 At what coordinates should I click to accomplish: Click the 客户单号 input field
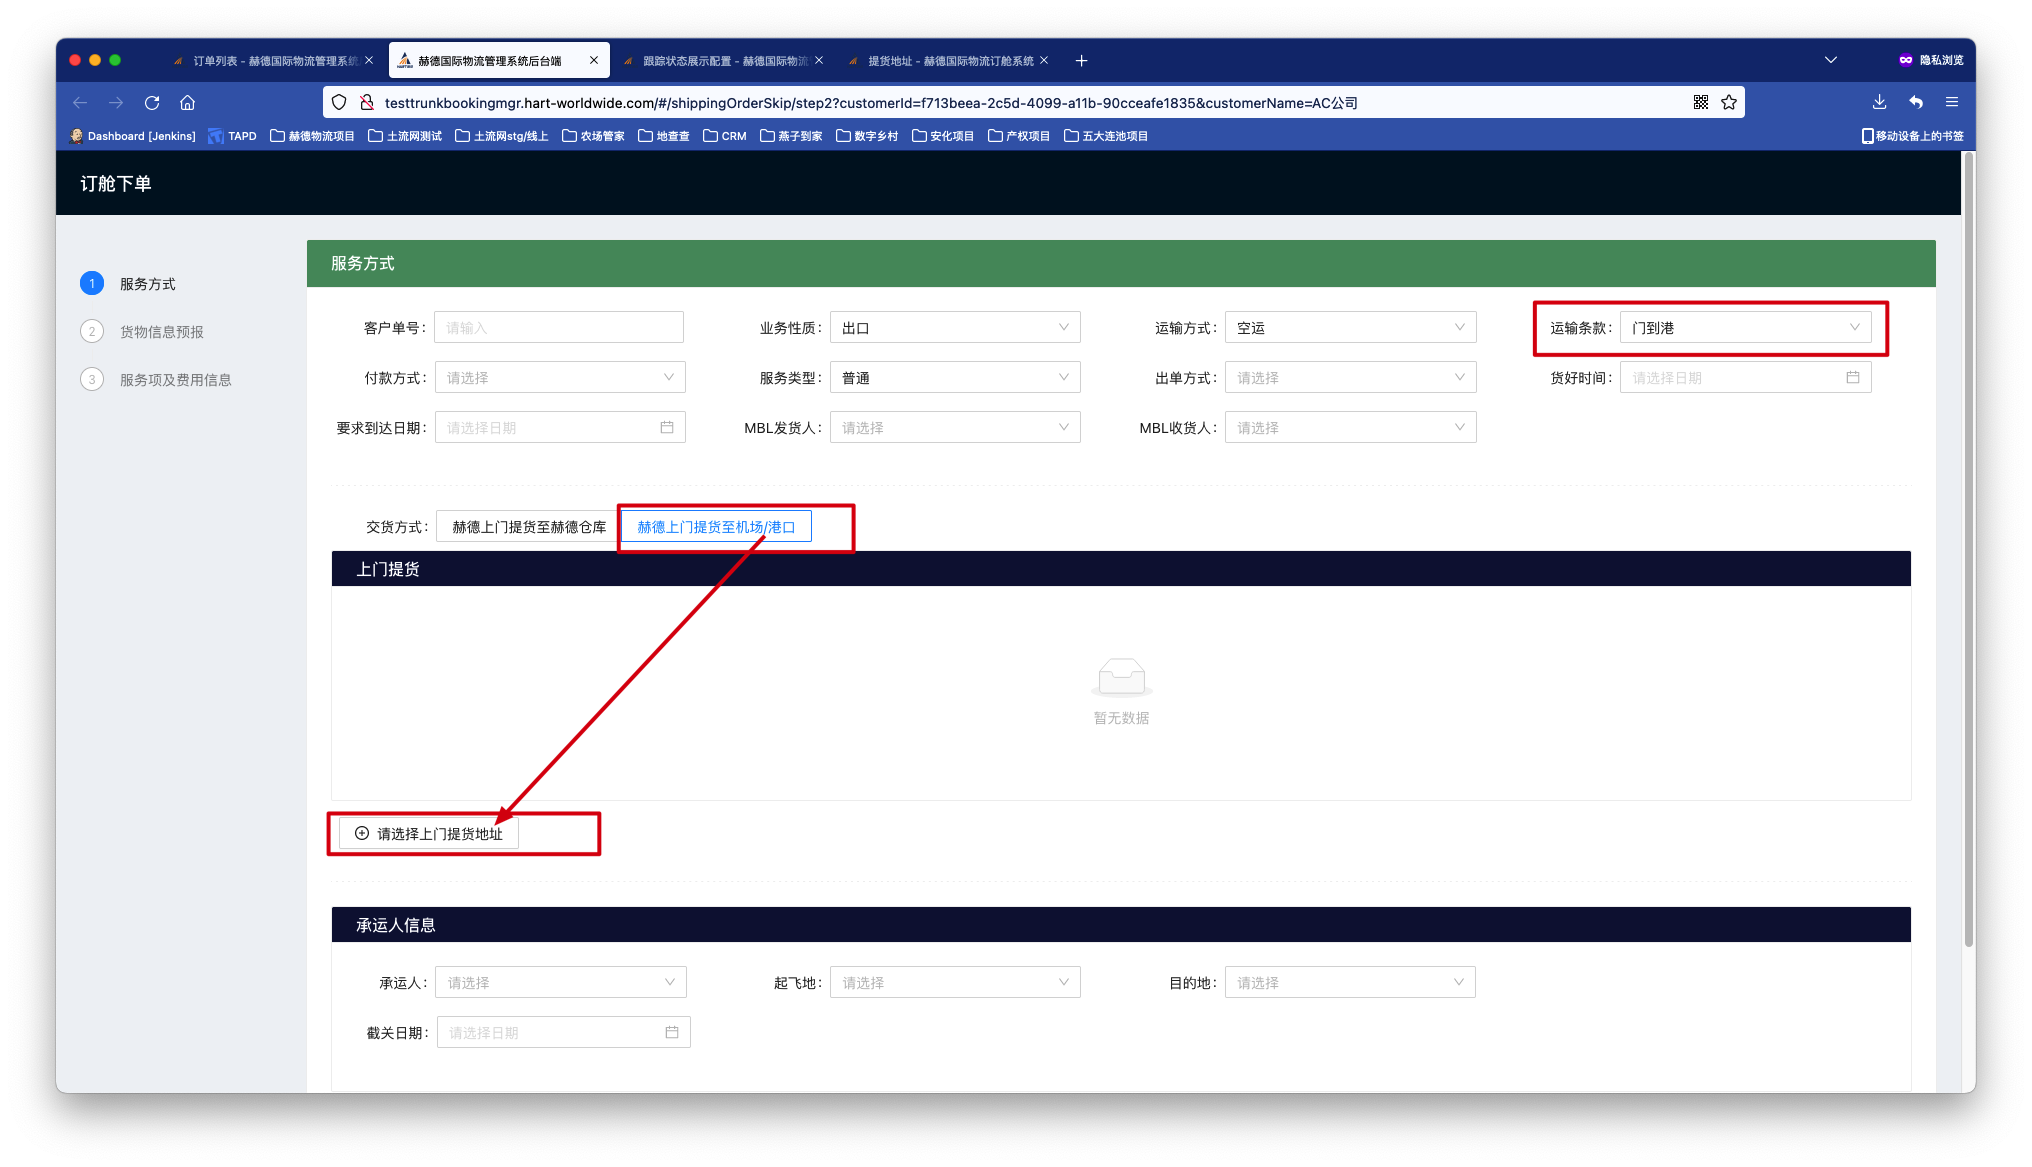pyautogui.click(x=558, y=328)
